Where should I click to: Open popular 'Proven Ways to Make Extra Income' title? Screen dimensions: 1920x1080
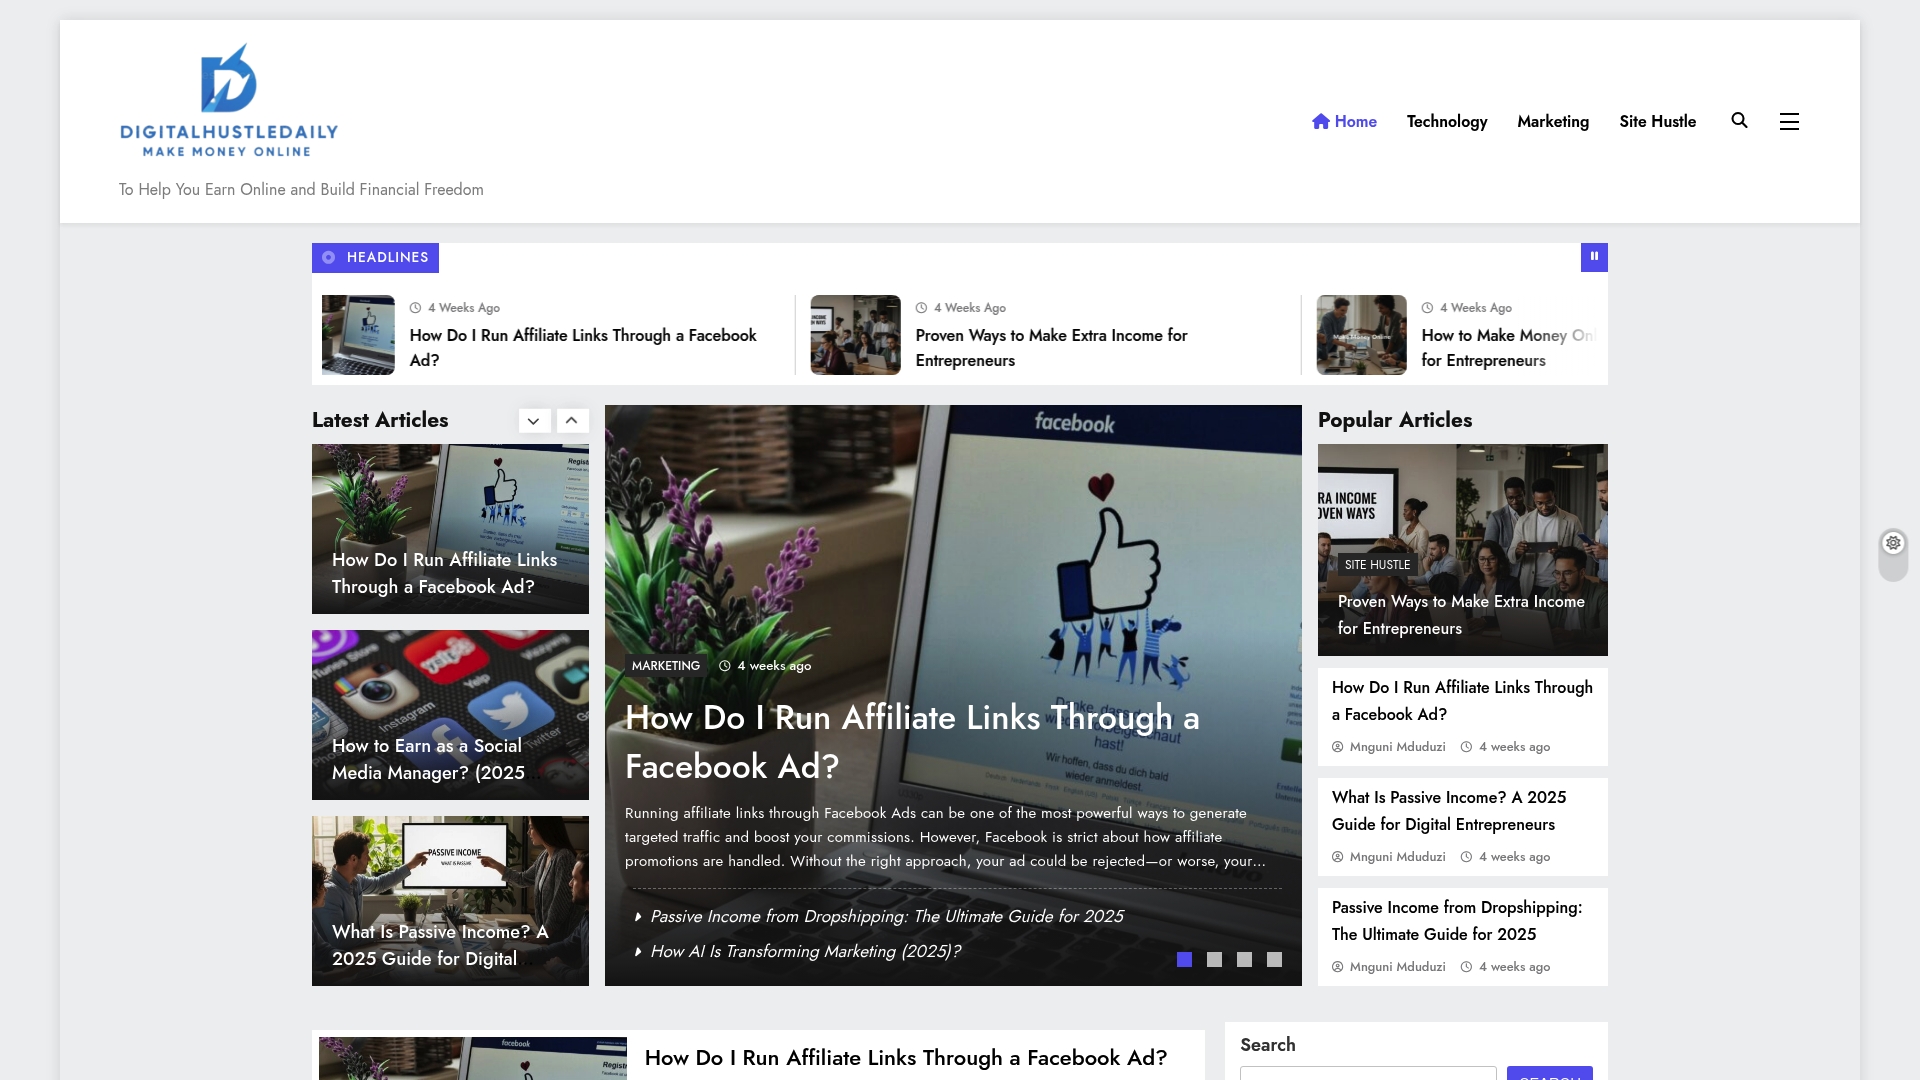(x=1461, y=615)
